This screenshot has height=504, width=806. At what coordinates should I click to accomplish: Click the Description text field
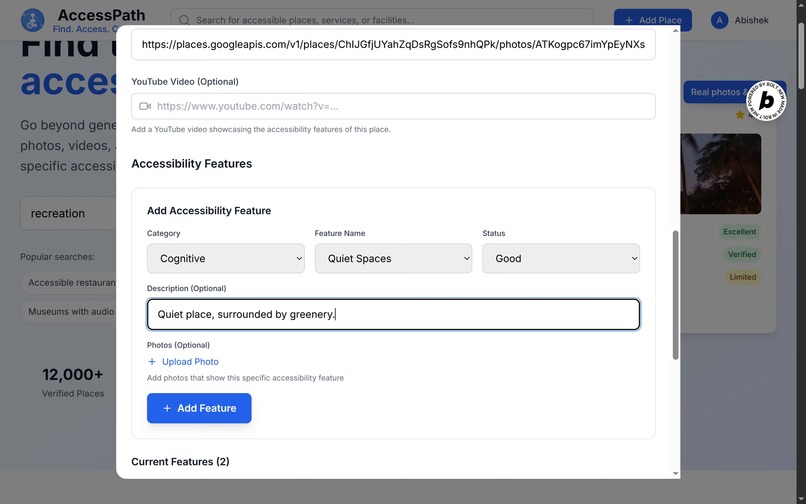[x=393, y=314]
